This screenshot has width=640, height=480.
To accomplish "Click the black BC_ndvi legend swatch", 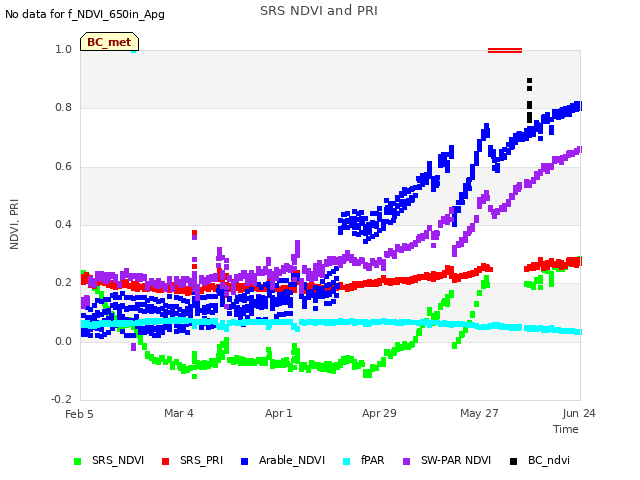I will pyautogui.click(x=513, y=461).
